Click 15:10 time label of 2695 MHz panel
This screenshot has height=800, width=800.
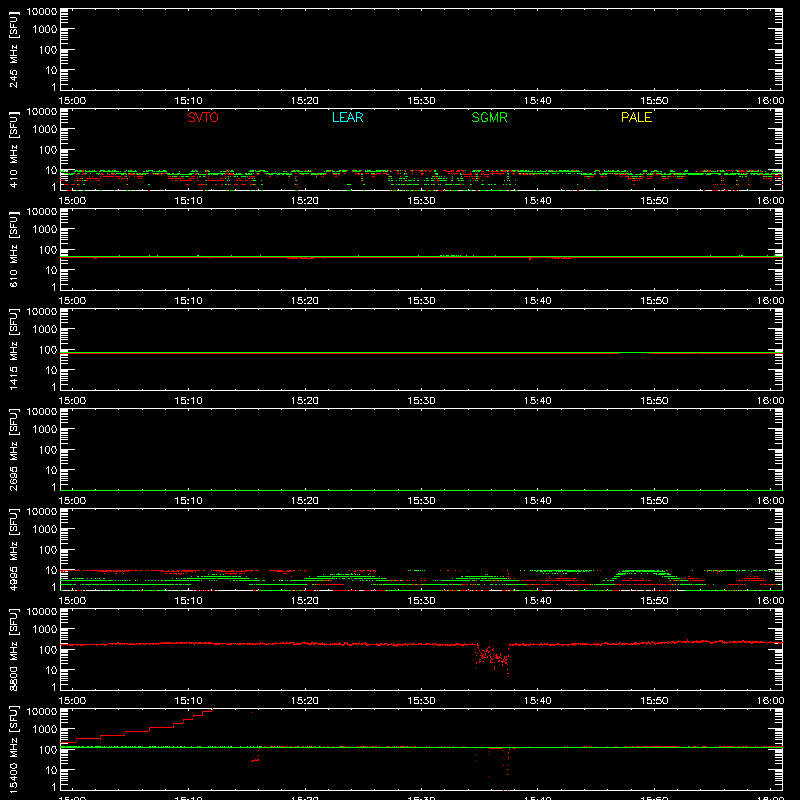tap(188, 501)
